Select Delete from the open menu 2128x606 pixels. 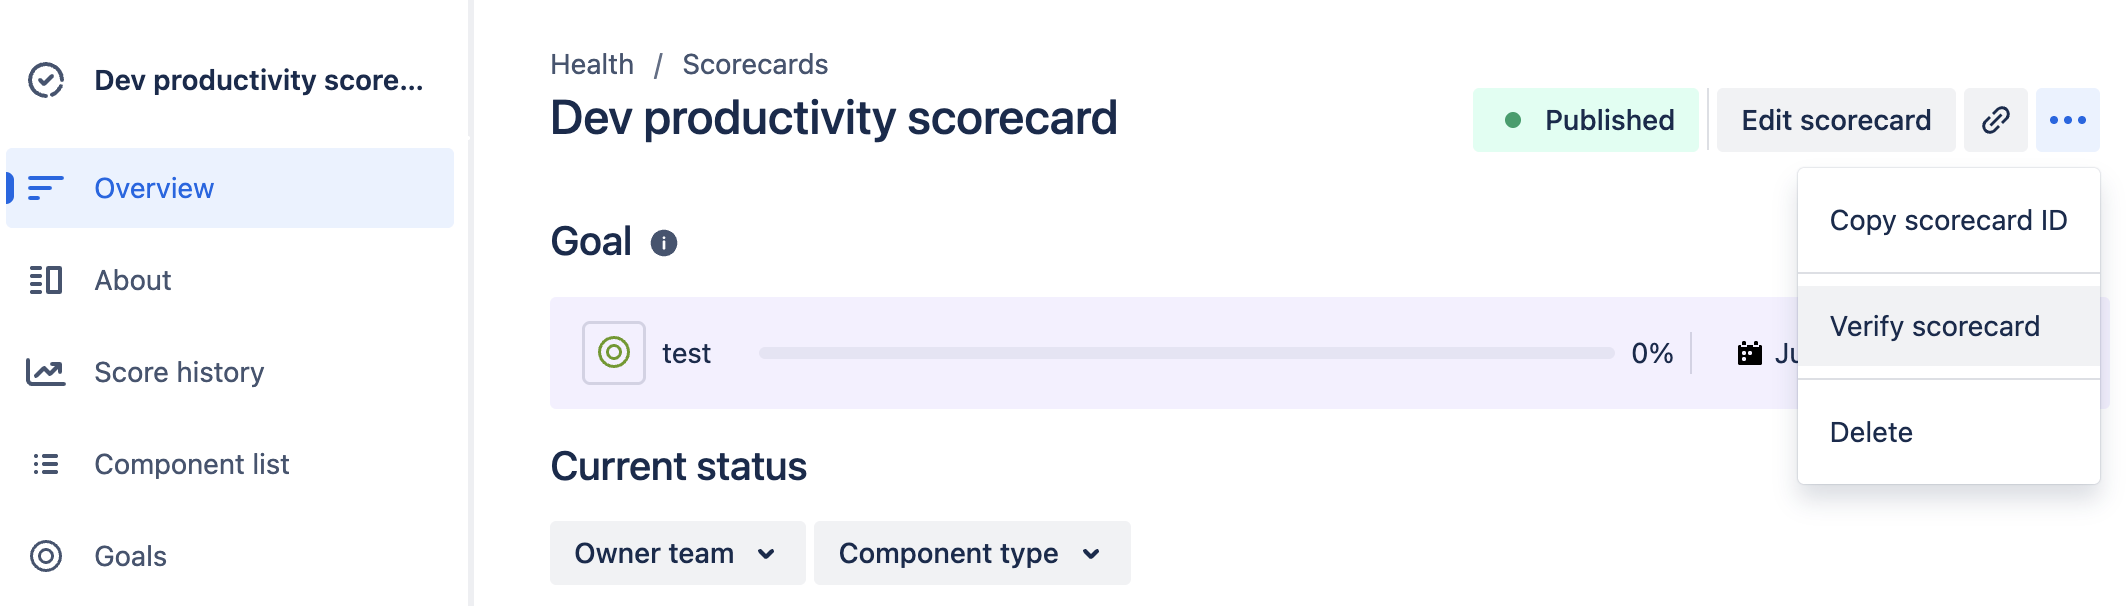[1870, 431]
